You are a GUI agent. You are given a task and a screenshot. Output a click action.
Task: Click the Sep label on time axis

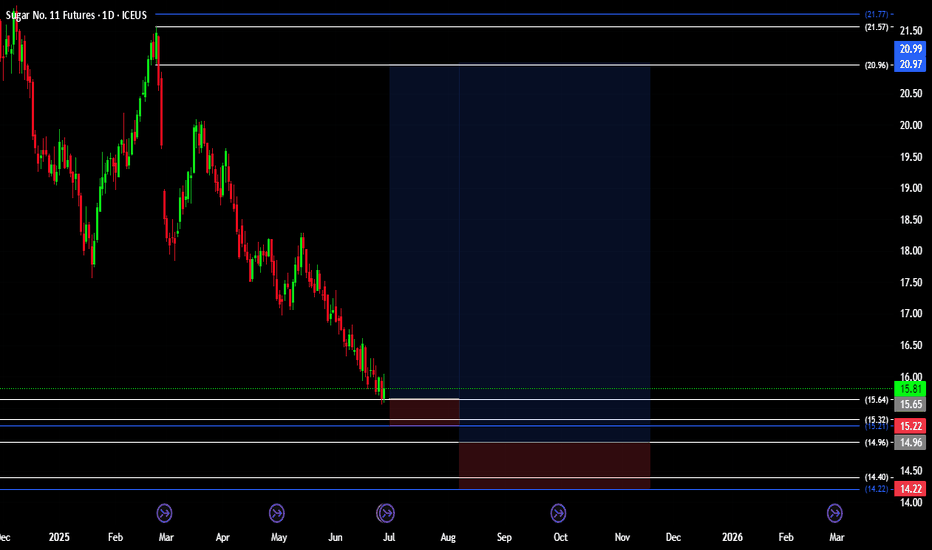point(504,537)
